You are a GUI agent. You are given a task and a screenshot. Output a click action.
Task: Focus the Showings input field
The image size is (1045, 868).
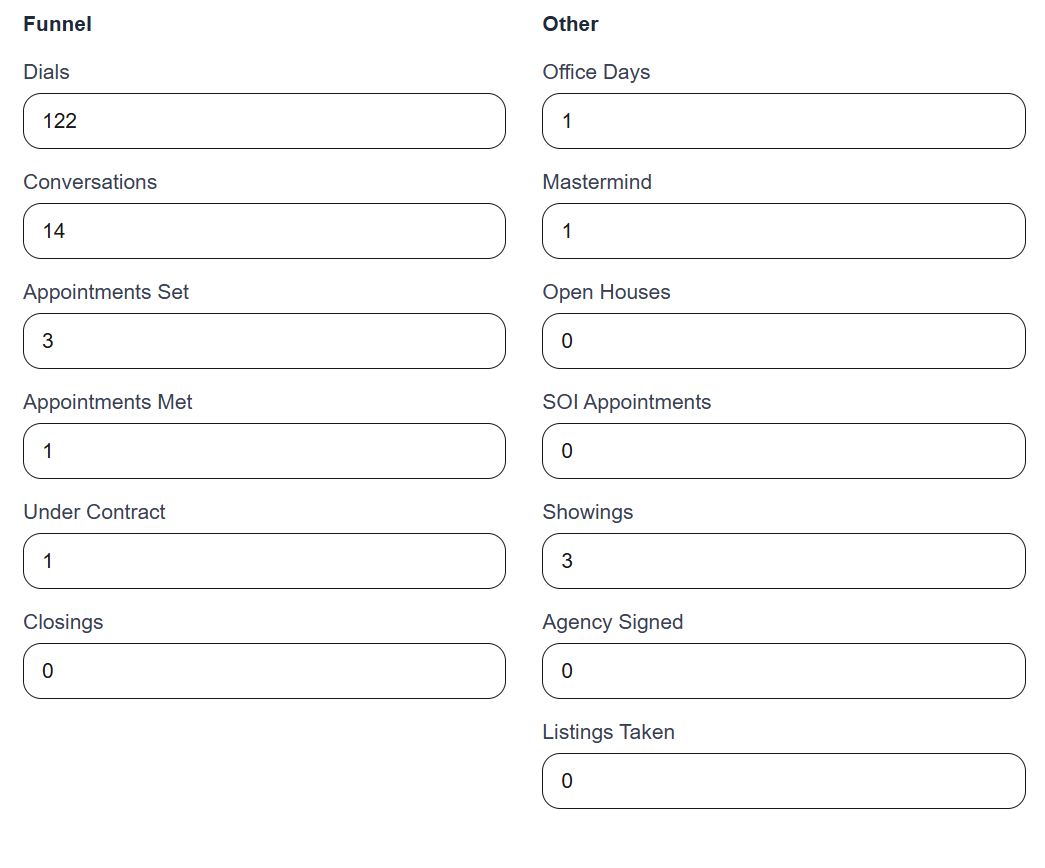point(784,561)
